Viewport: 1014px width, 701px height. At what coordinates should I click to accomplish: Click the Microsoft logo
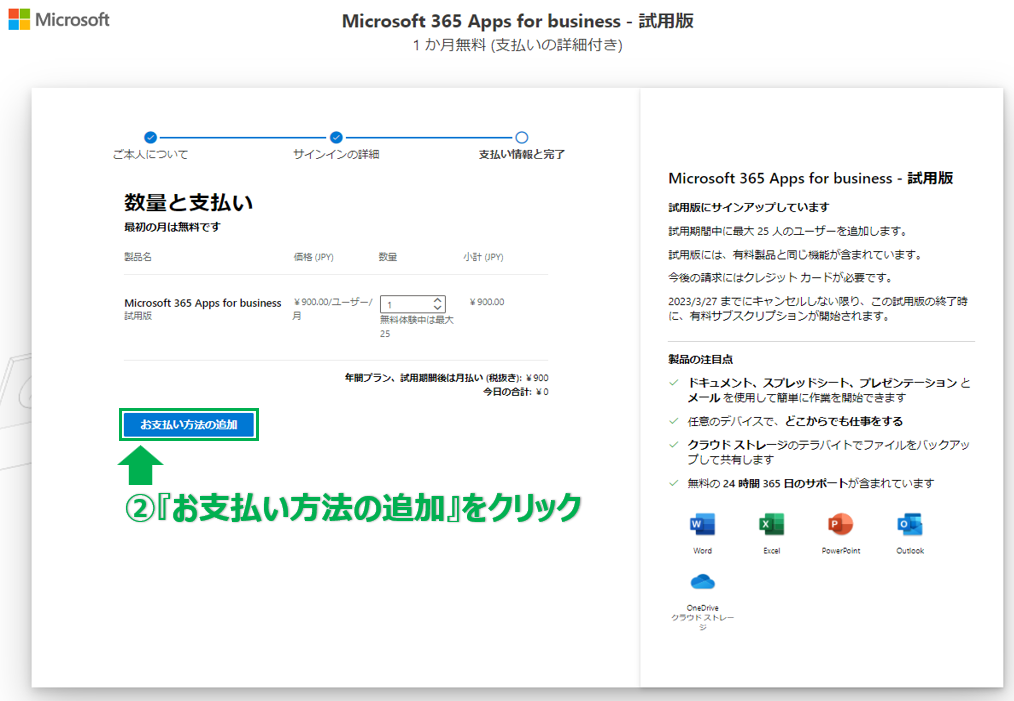[x=59, y=19]
